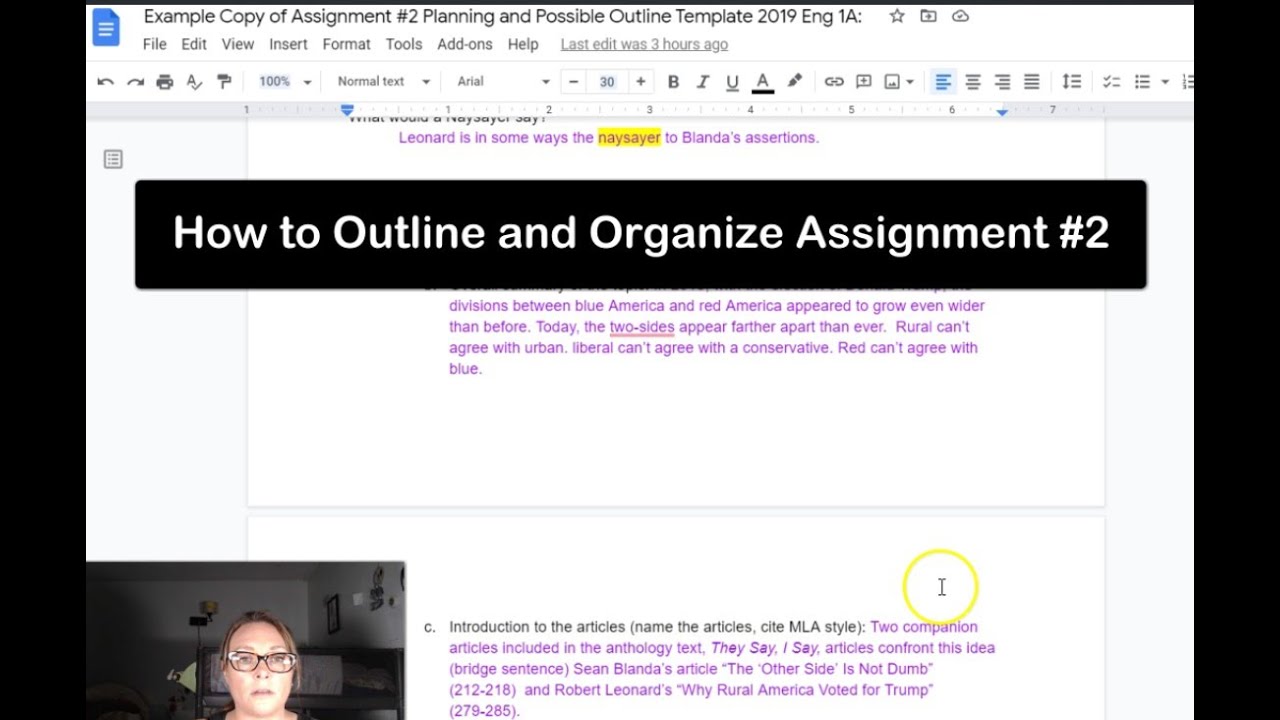Open the Arial font dropdown
The width and height of the screenshot is (1280, 720).
[503, 82]
